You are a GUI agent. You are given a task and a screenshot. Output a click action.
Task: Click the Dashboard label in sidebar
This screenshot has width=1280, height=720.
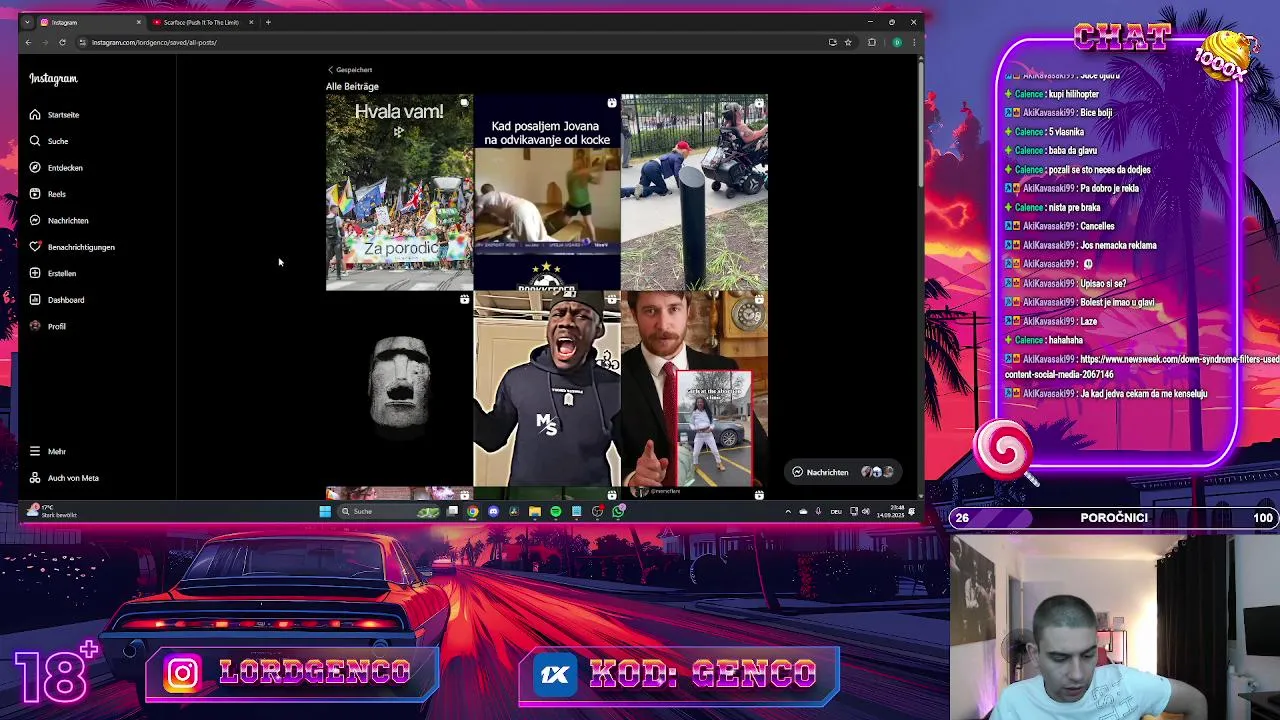(66, 300)
